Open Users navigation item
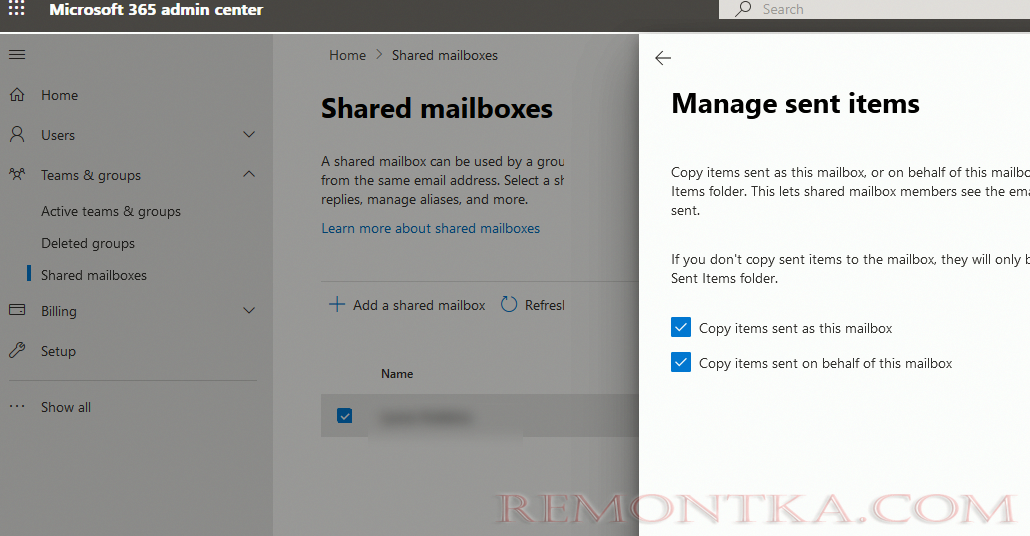Screen dimensions: 1030x536 (x=58, y=135)
